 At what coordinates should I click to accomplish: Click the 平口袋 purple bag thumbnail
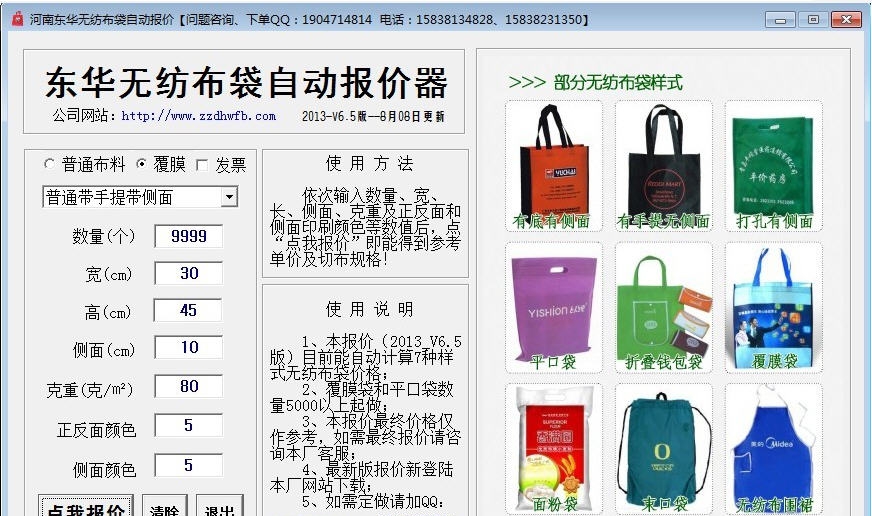click(553, 307)
